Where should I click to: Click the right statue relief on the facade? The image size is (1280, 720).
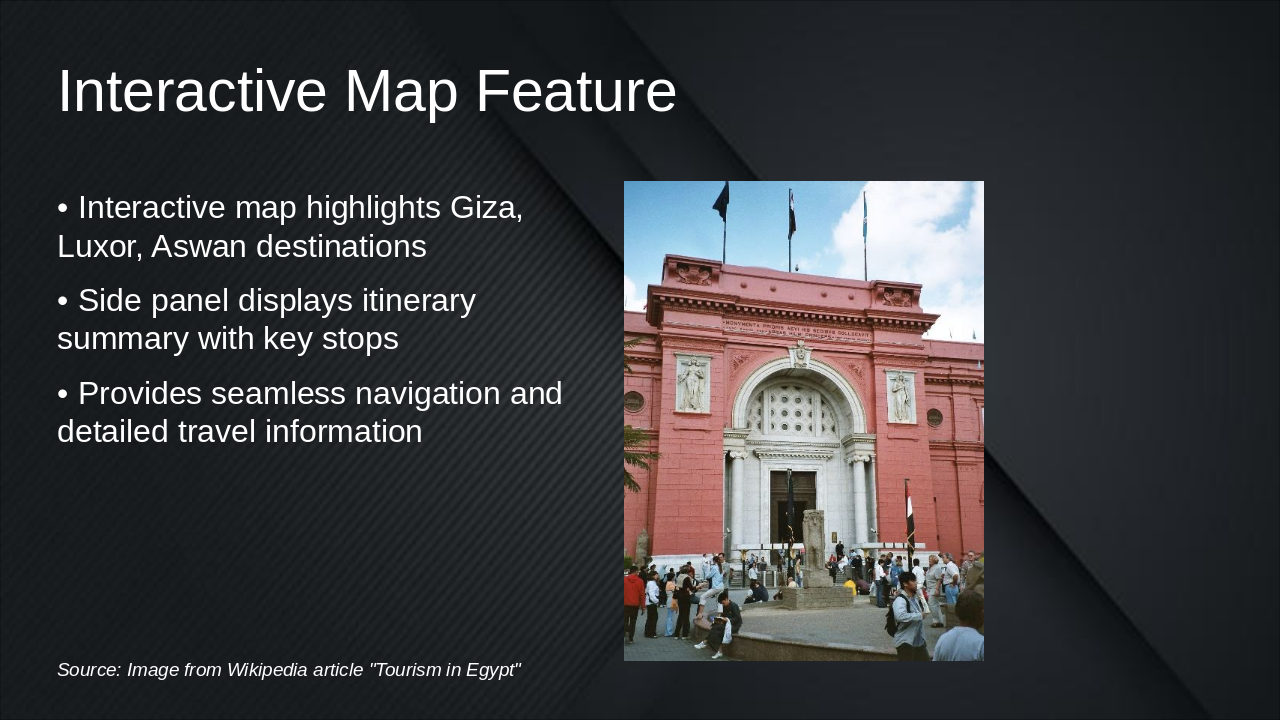tap(900, 396)
